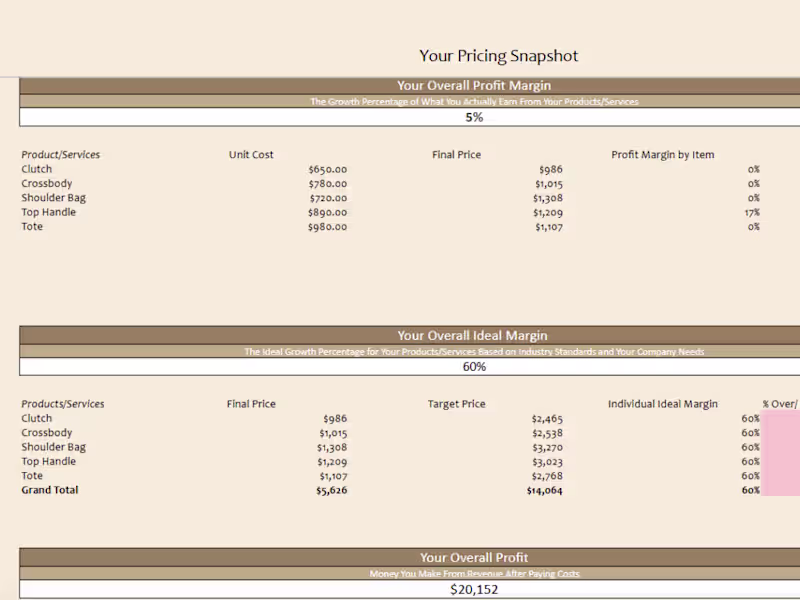The width and height of the screenshot is (800, 600).
Task: Click the Top Handle unit cost $890.00
Action: pyautogui.click(x=328, y=212)
